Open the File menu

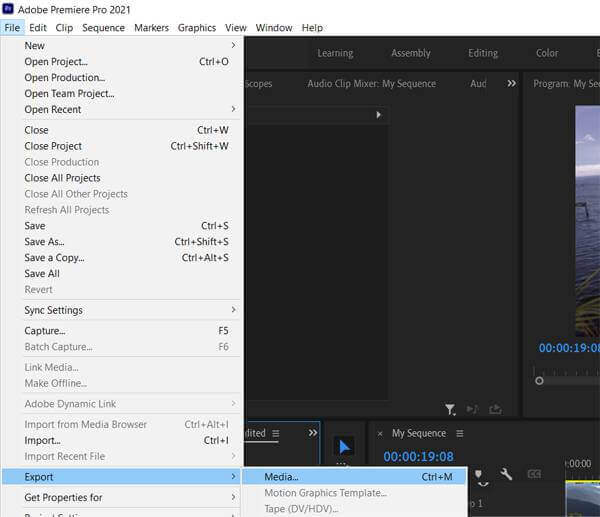pyautogui.click(x=12, y=28)
